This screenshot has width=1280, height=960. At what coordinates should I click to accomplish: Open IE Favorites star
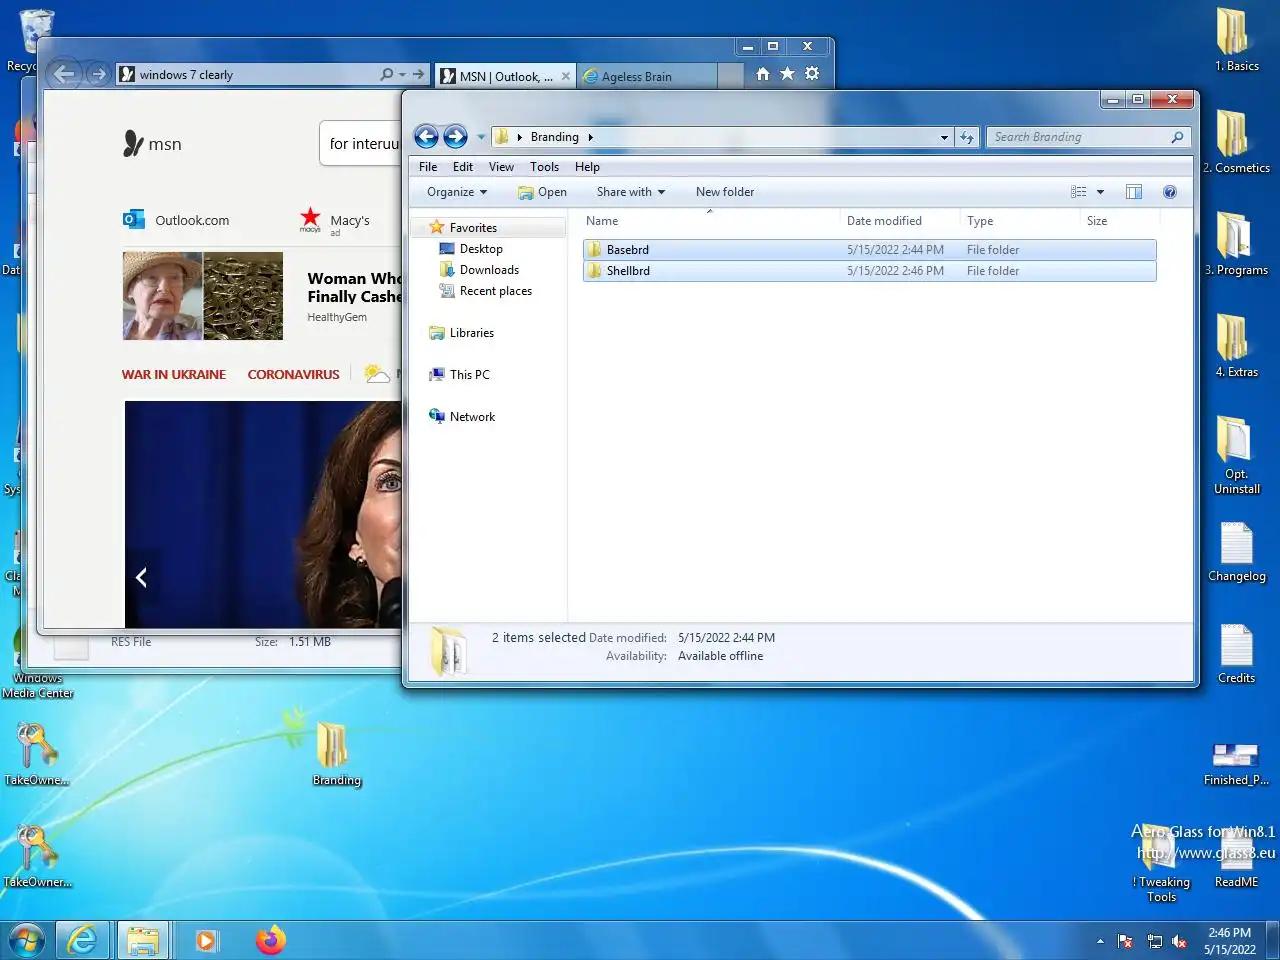click(x=787, y=74)
